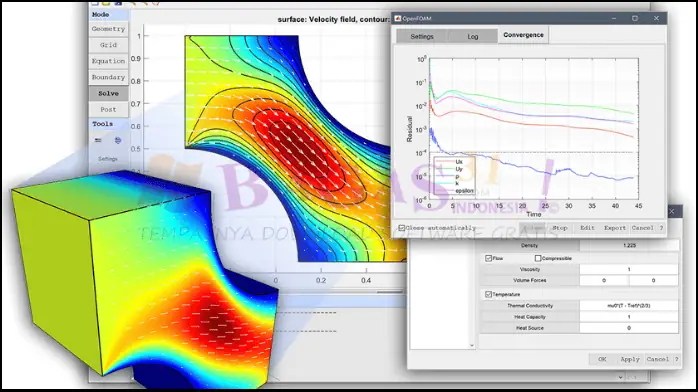
Task: Click the blue globe icon under Tools
Action: point(118,140)
